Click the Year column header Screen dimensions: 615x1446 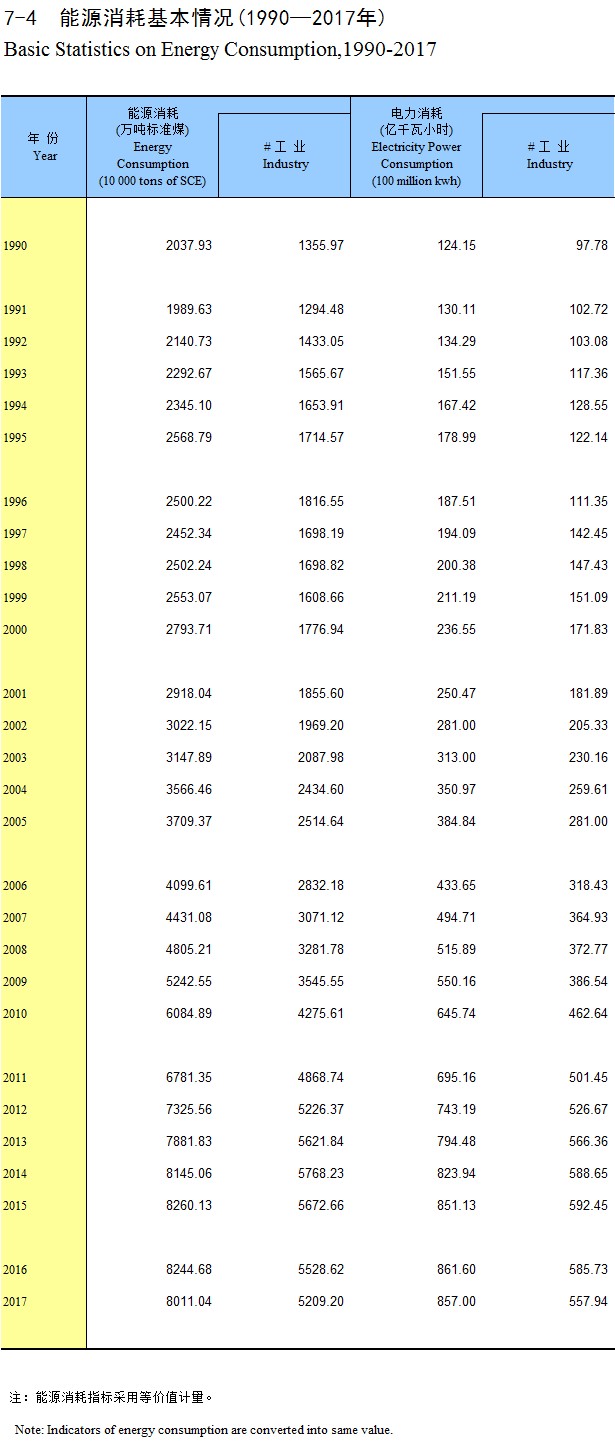click(44, 147)
